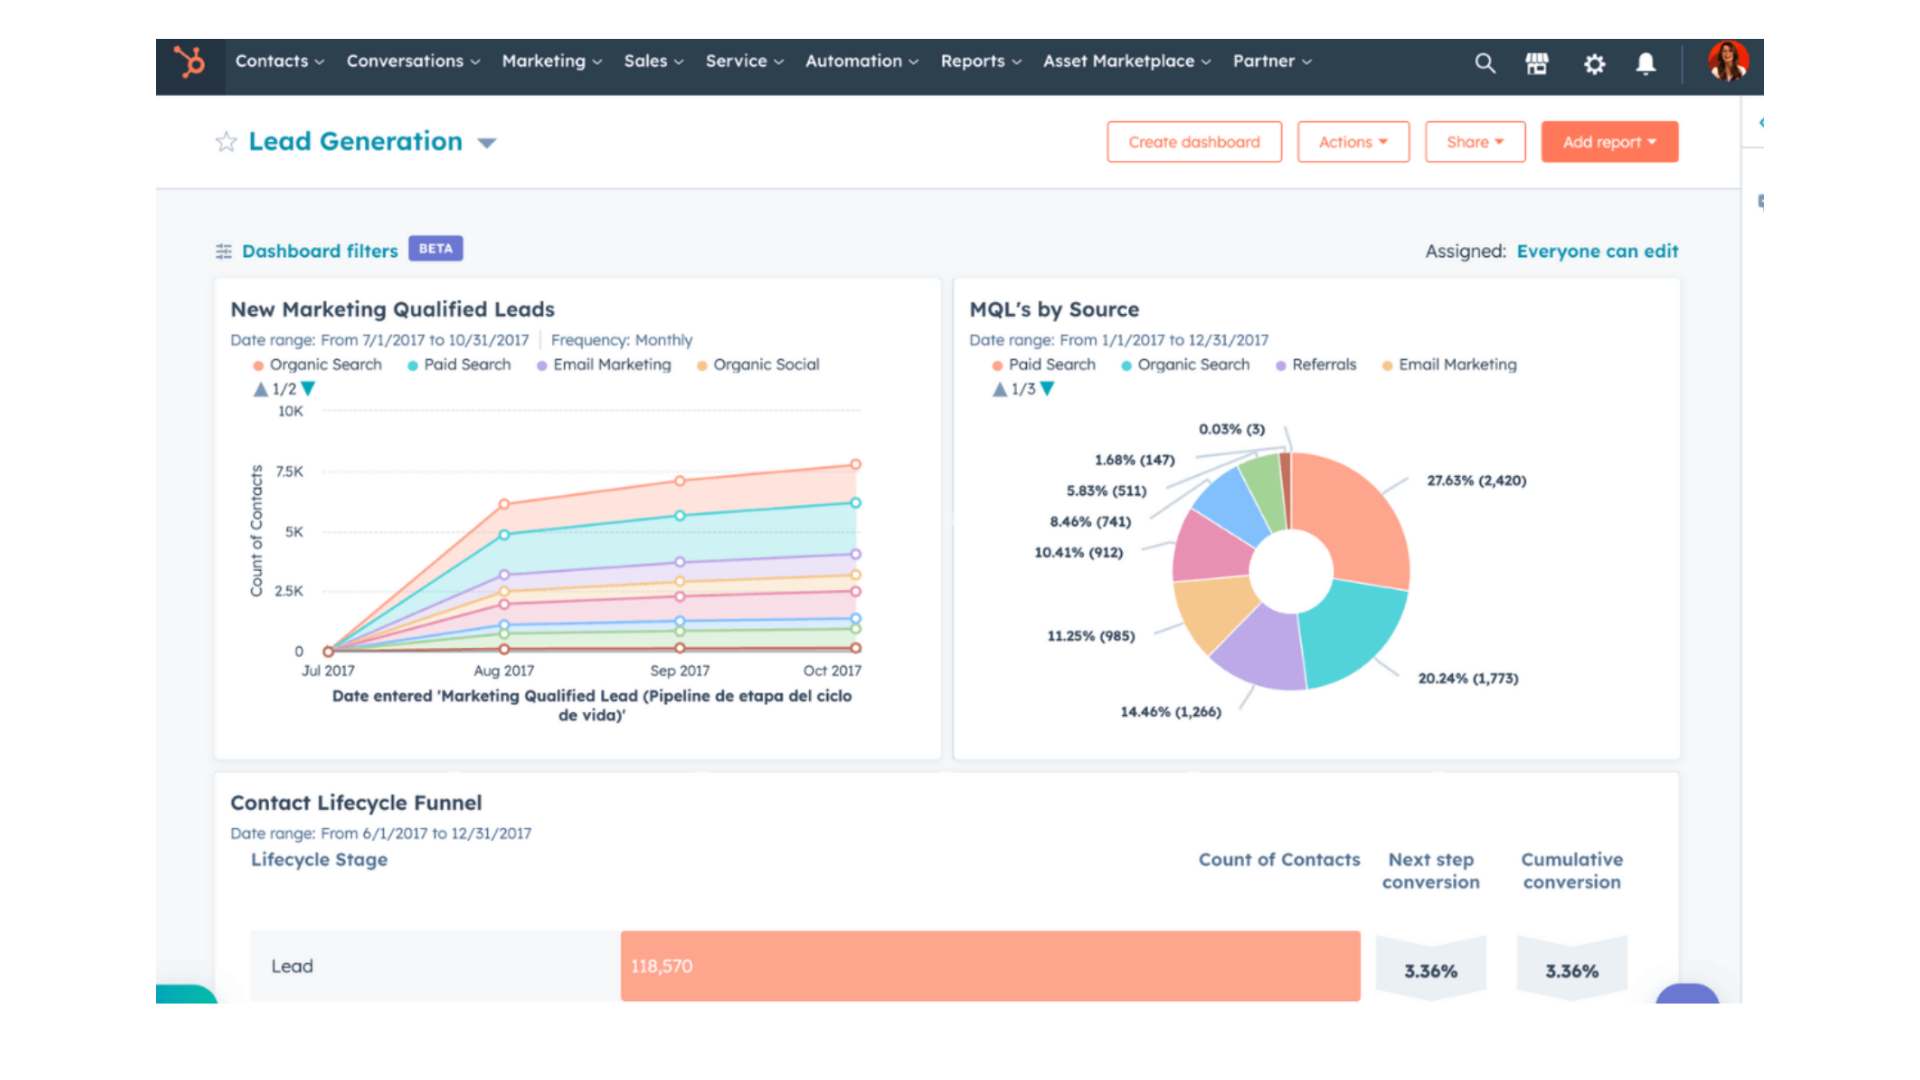
Task: Click the user avatar picture
Action: coord(1727,62)
